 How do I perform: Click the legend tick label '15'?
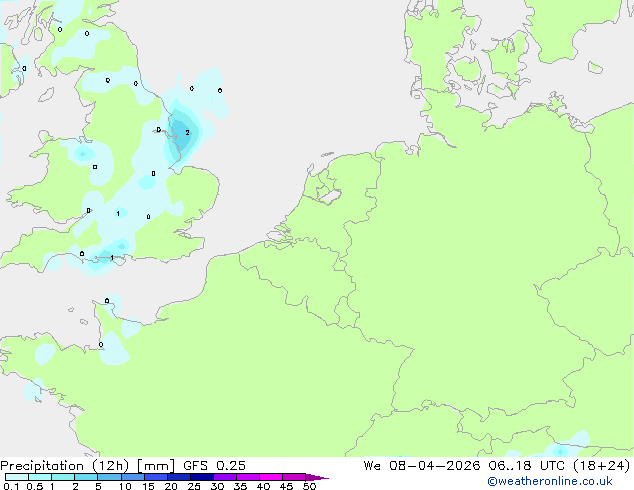coord(148,486)
